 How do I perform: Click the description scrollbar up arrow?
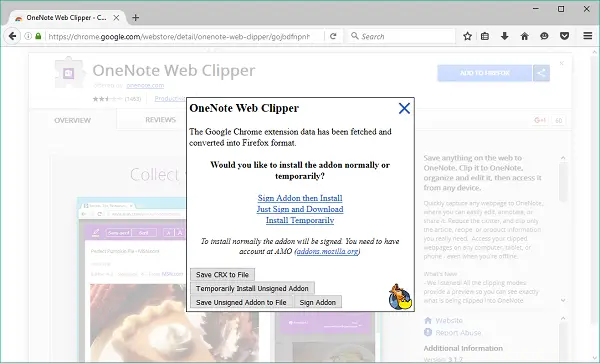click(563, 158)
